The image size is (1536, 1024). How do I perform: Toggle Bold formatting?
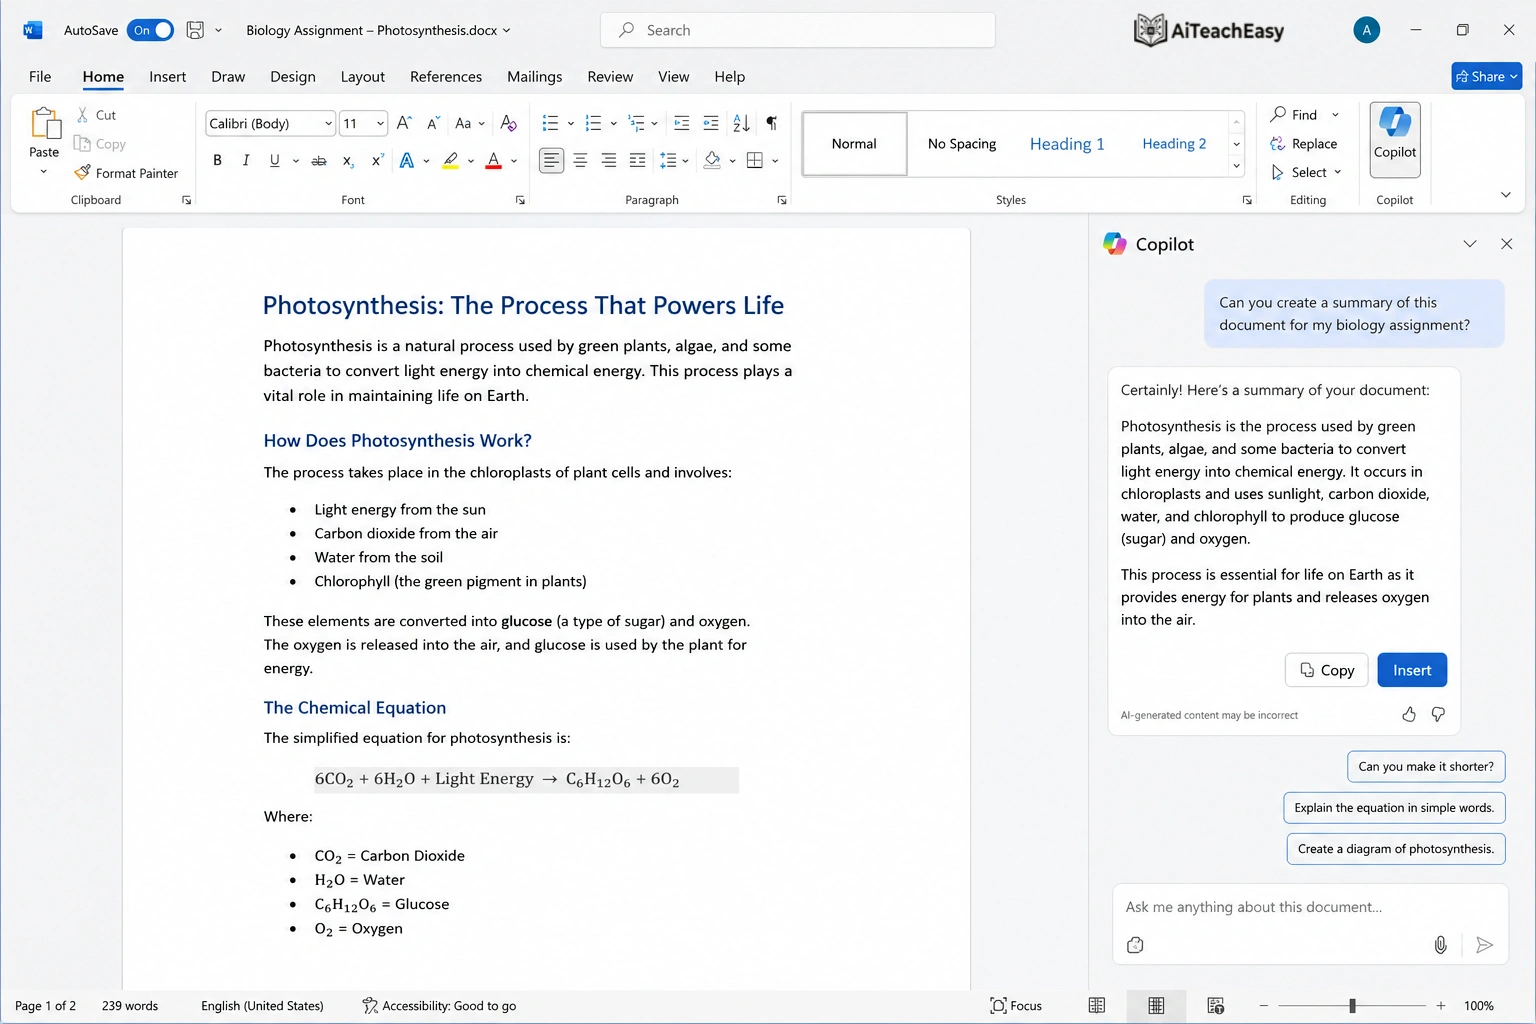click(x=217, y=161)
